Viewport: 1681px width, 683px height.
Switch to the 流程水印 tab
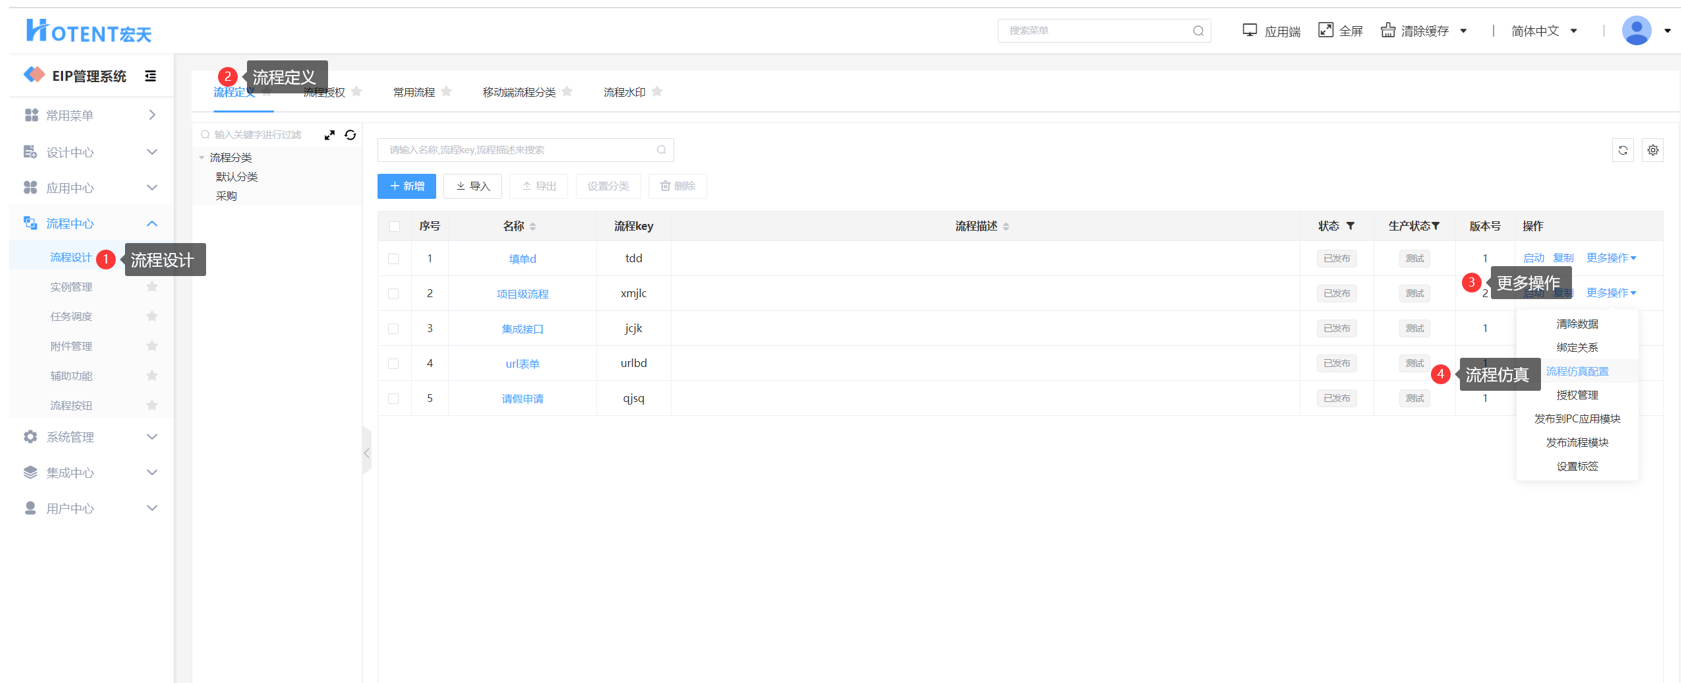(x=624, y=93)
